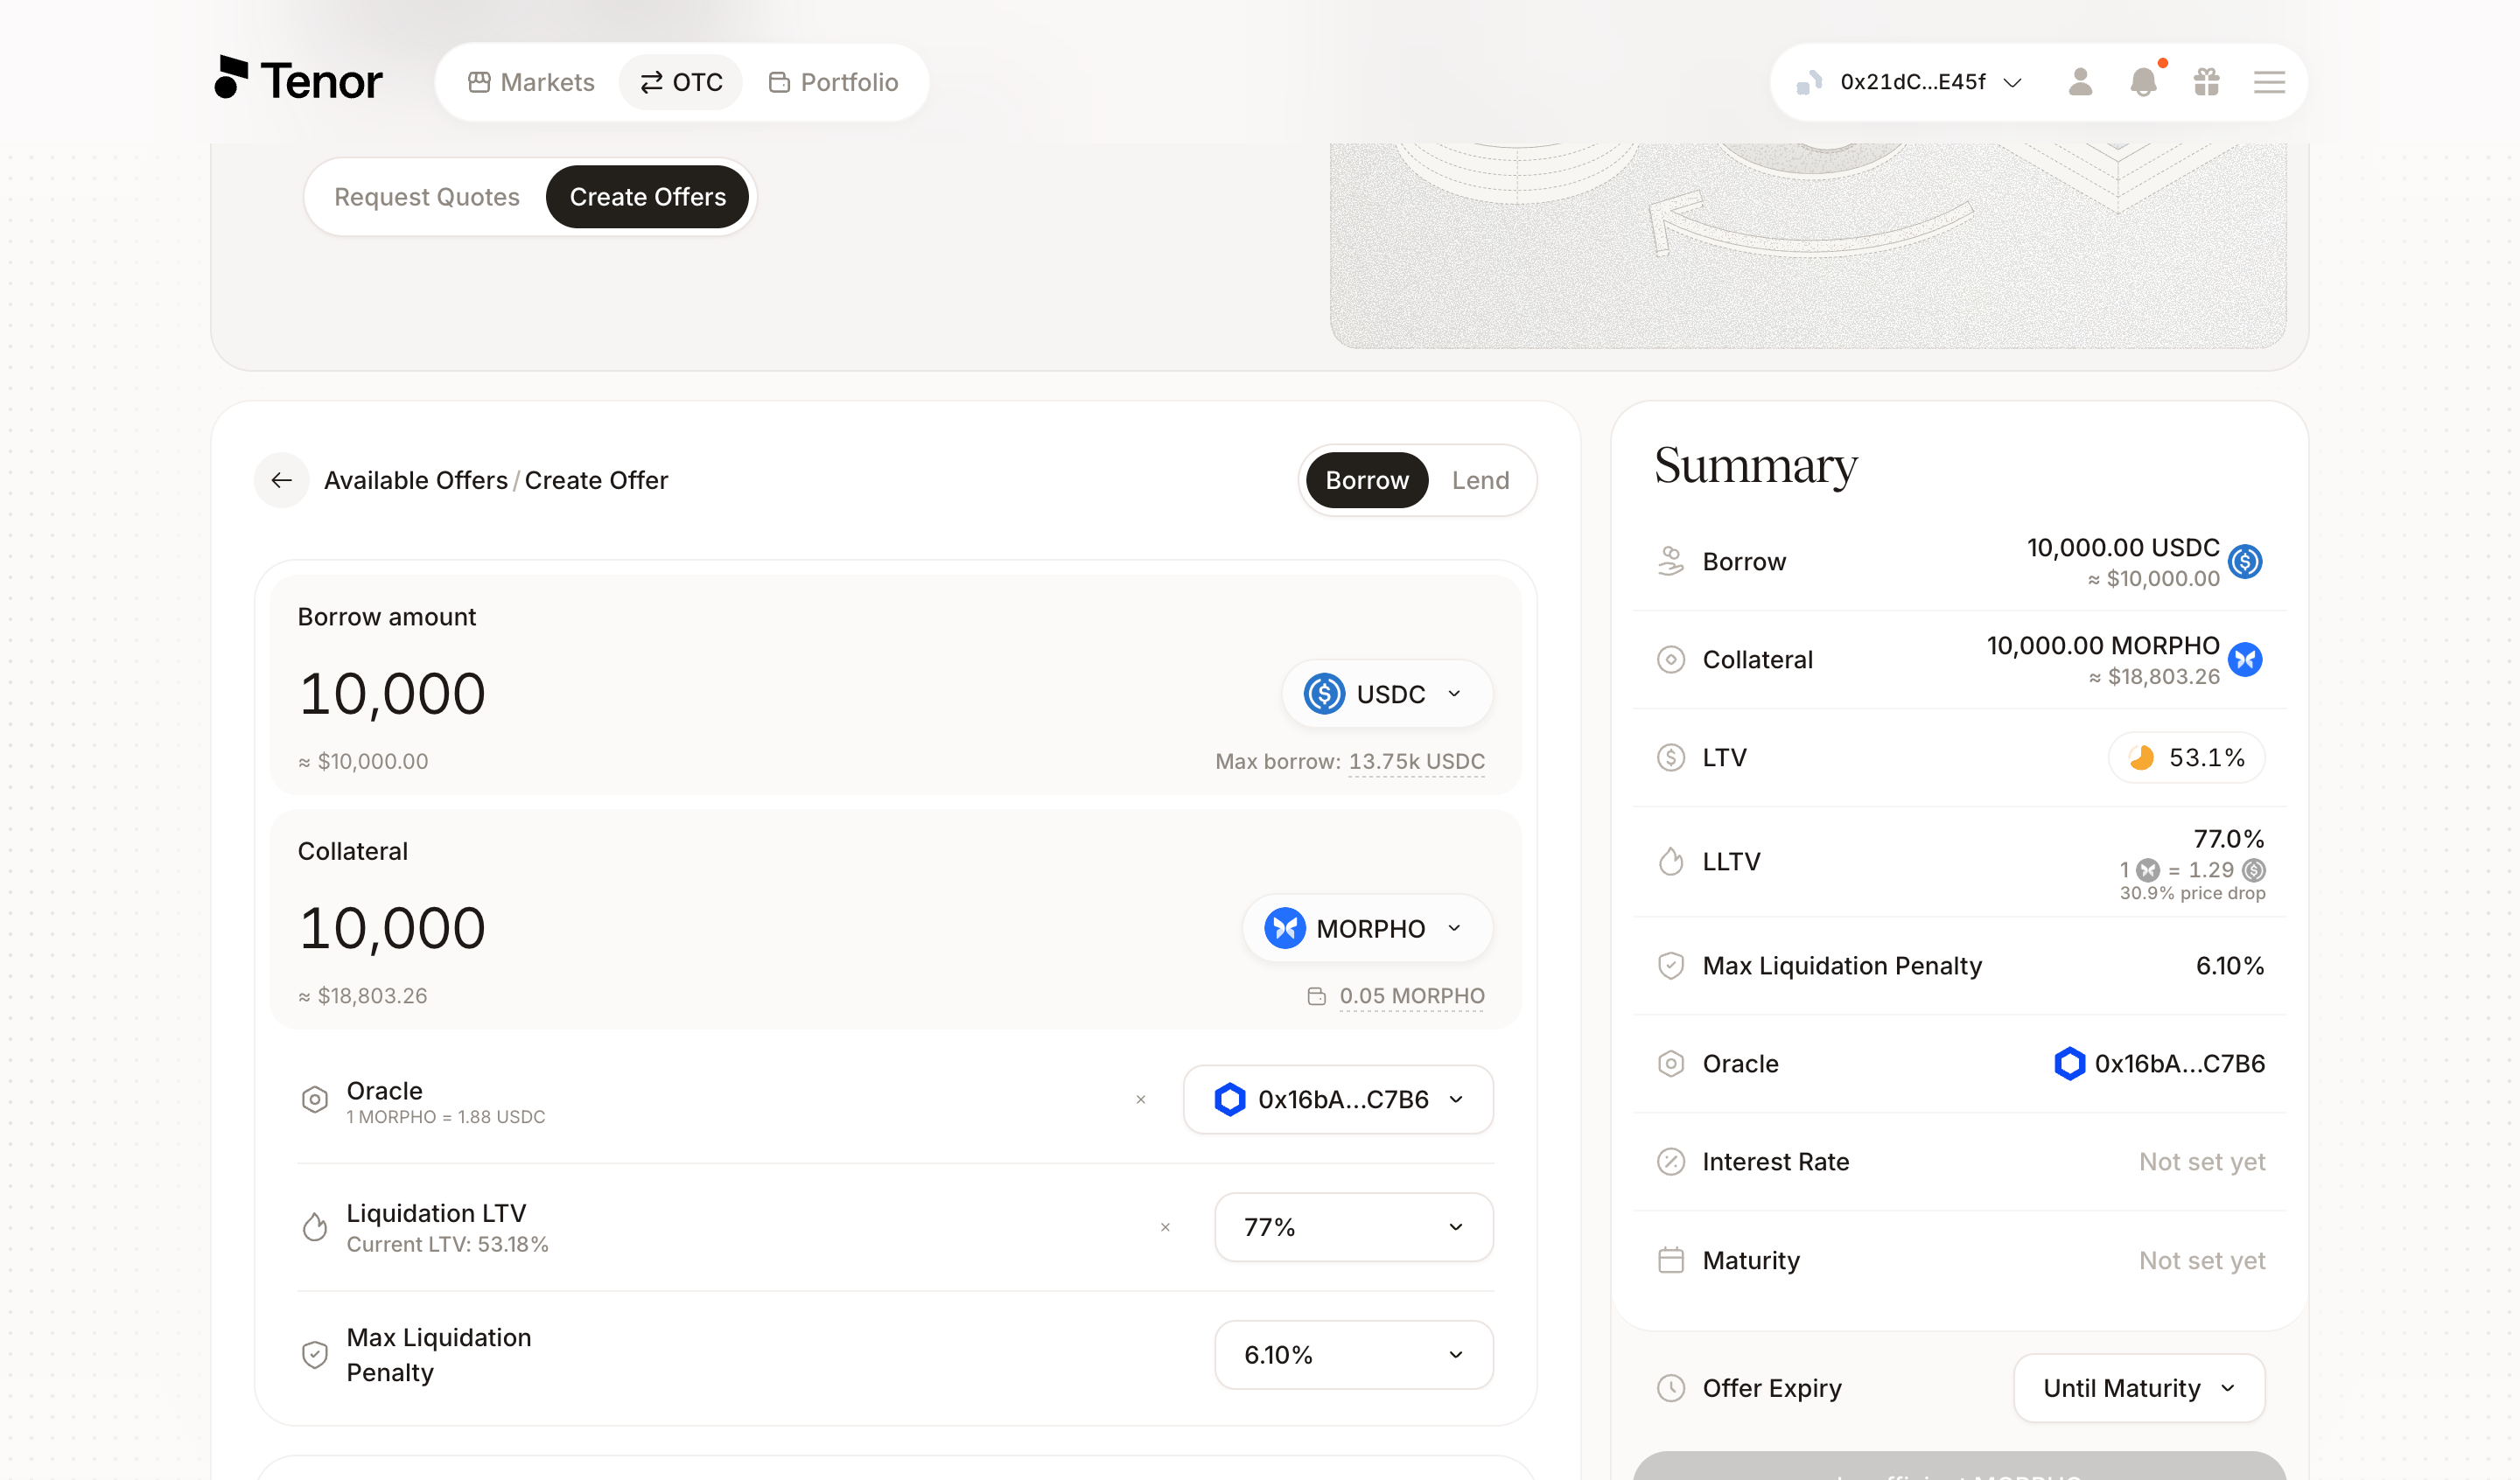Click the Create Offer breadcrumb
This screenshot has height=1480, width=2520.
596,480
